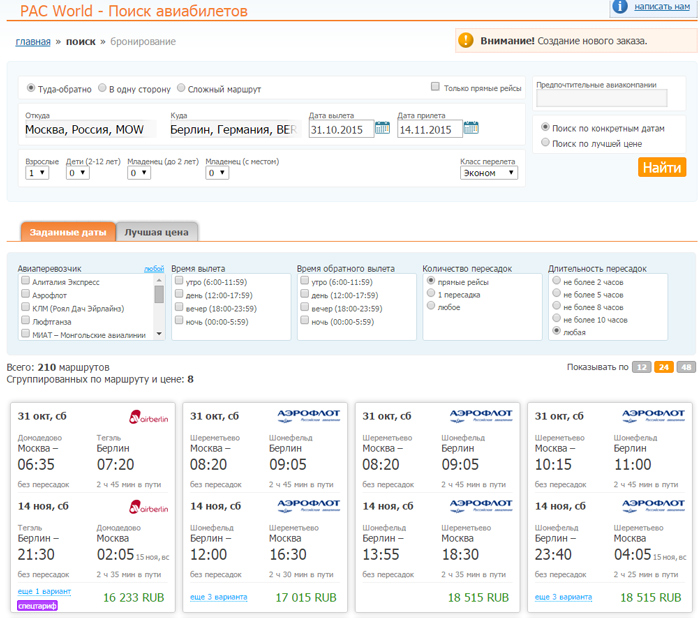Open the return date calendar icon
Screen dimensions: 700x618
tap(471, 128)
